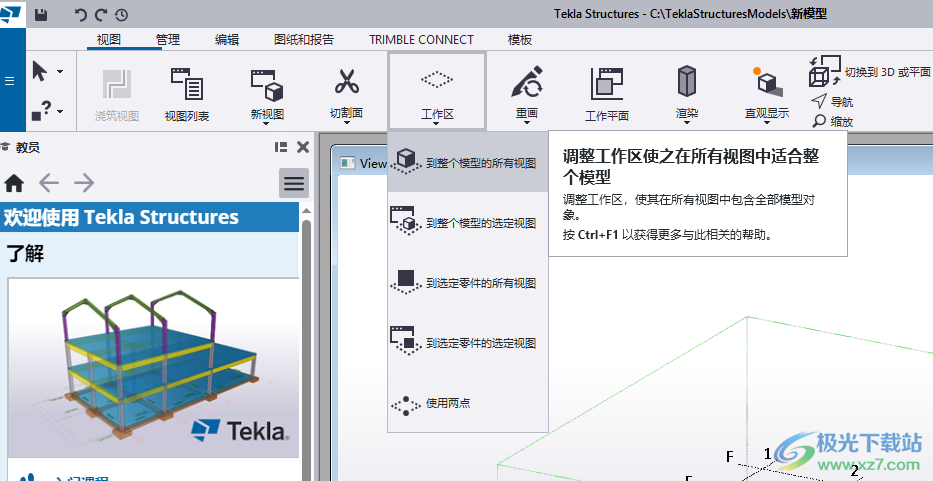The image size is (933, 481).
Task: Open the 教员 panel hamburger menu
Action: click(294, 183)
